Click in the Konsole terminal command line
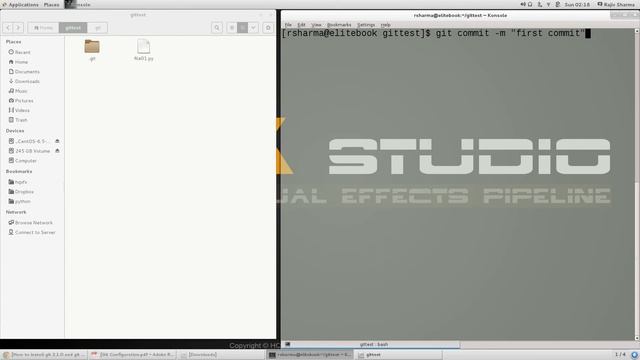 point(436,33)
